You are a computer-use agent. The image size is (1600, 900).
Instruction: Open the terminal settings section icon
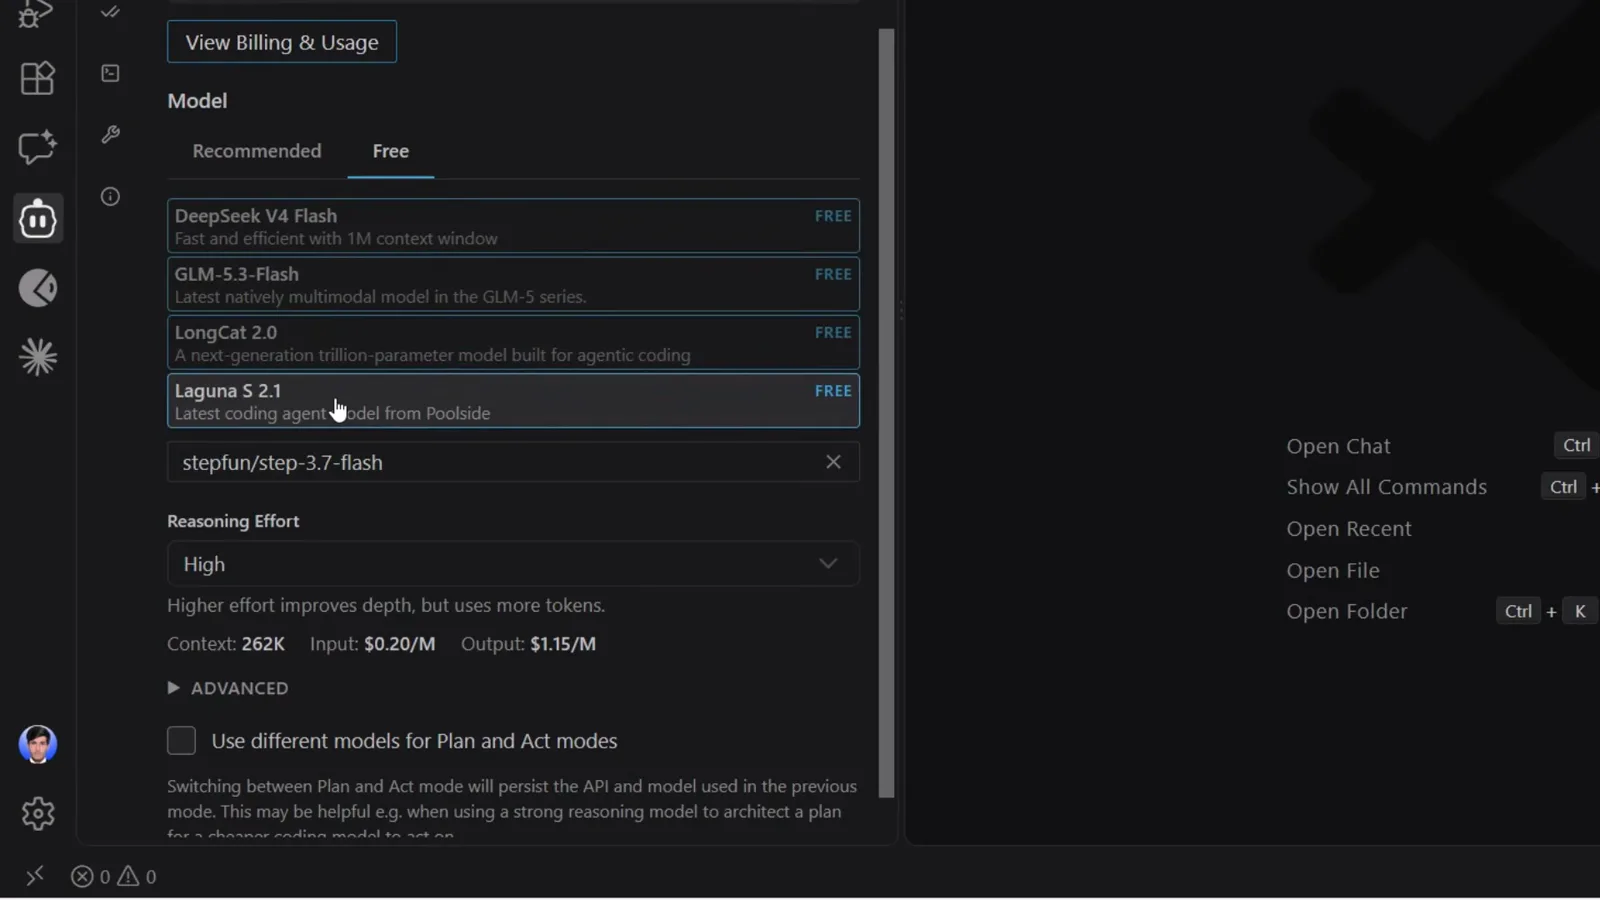110,73
